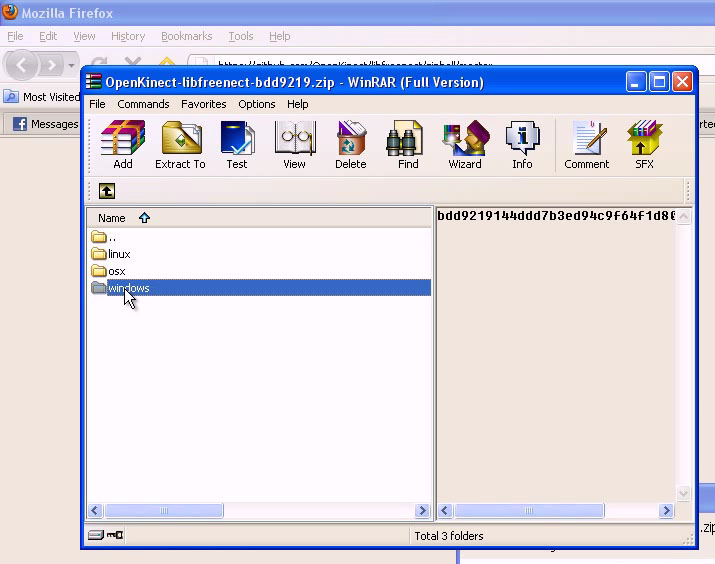This screenshot has height=564, width=715.
Task: Close the WinRAR window
Action: pyautogui.click(x=682, y=82)
